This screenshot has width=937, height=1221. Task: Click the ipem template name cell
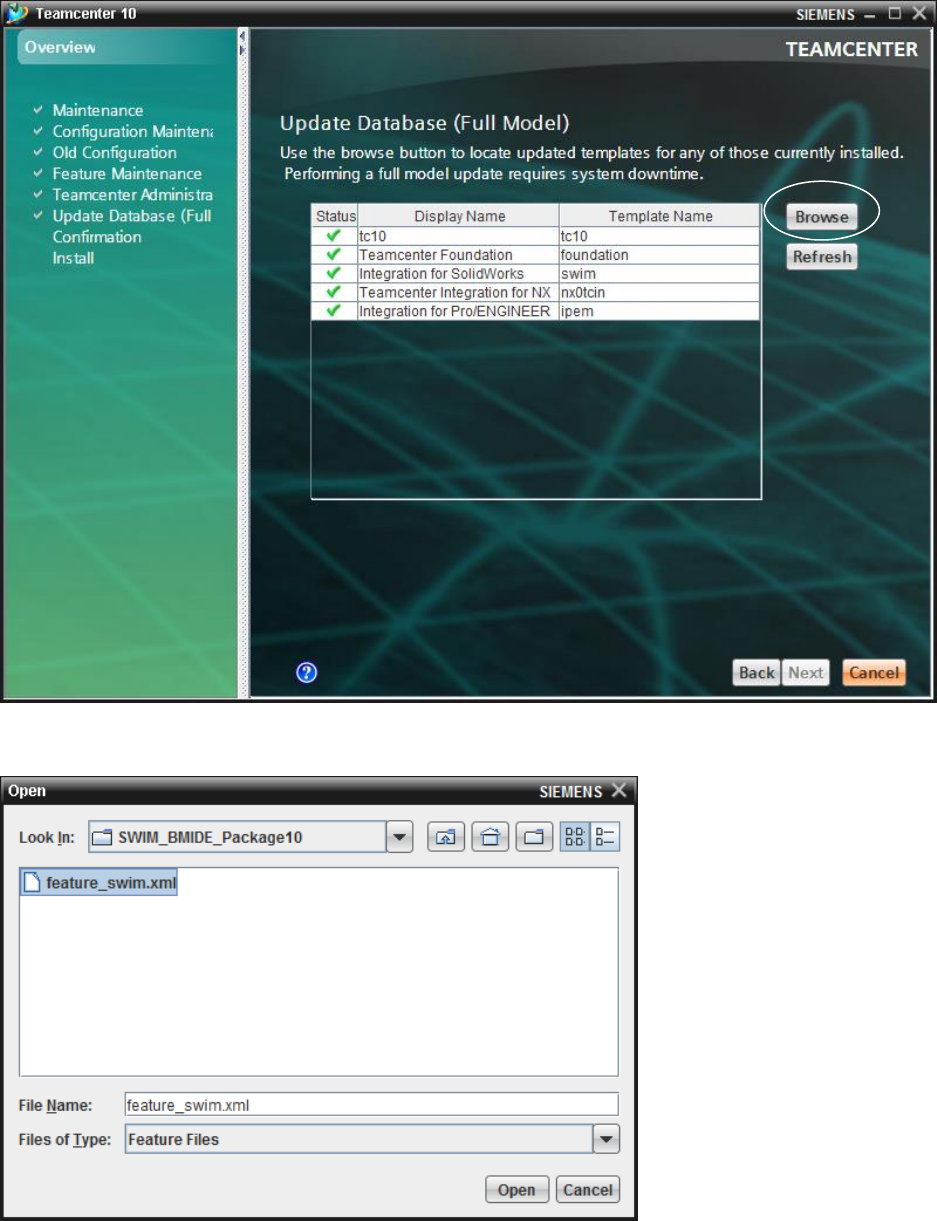click(659, 312)
